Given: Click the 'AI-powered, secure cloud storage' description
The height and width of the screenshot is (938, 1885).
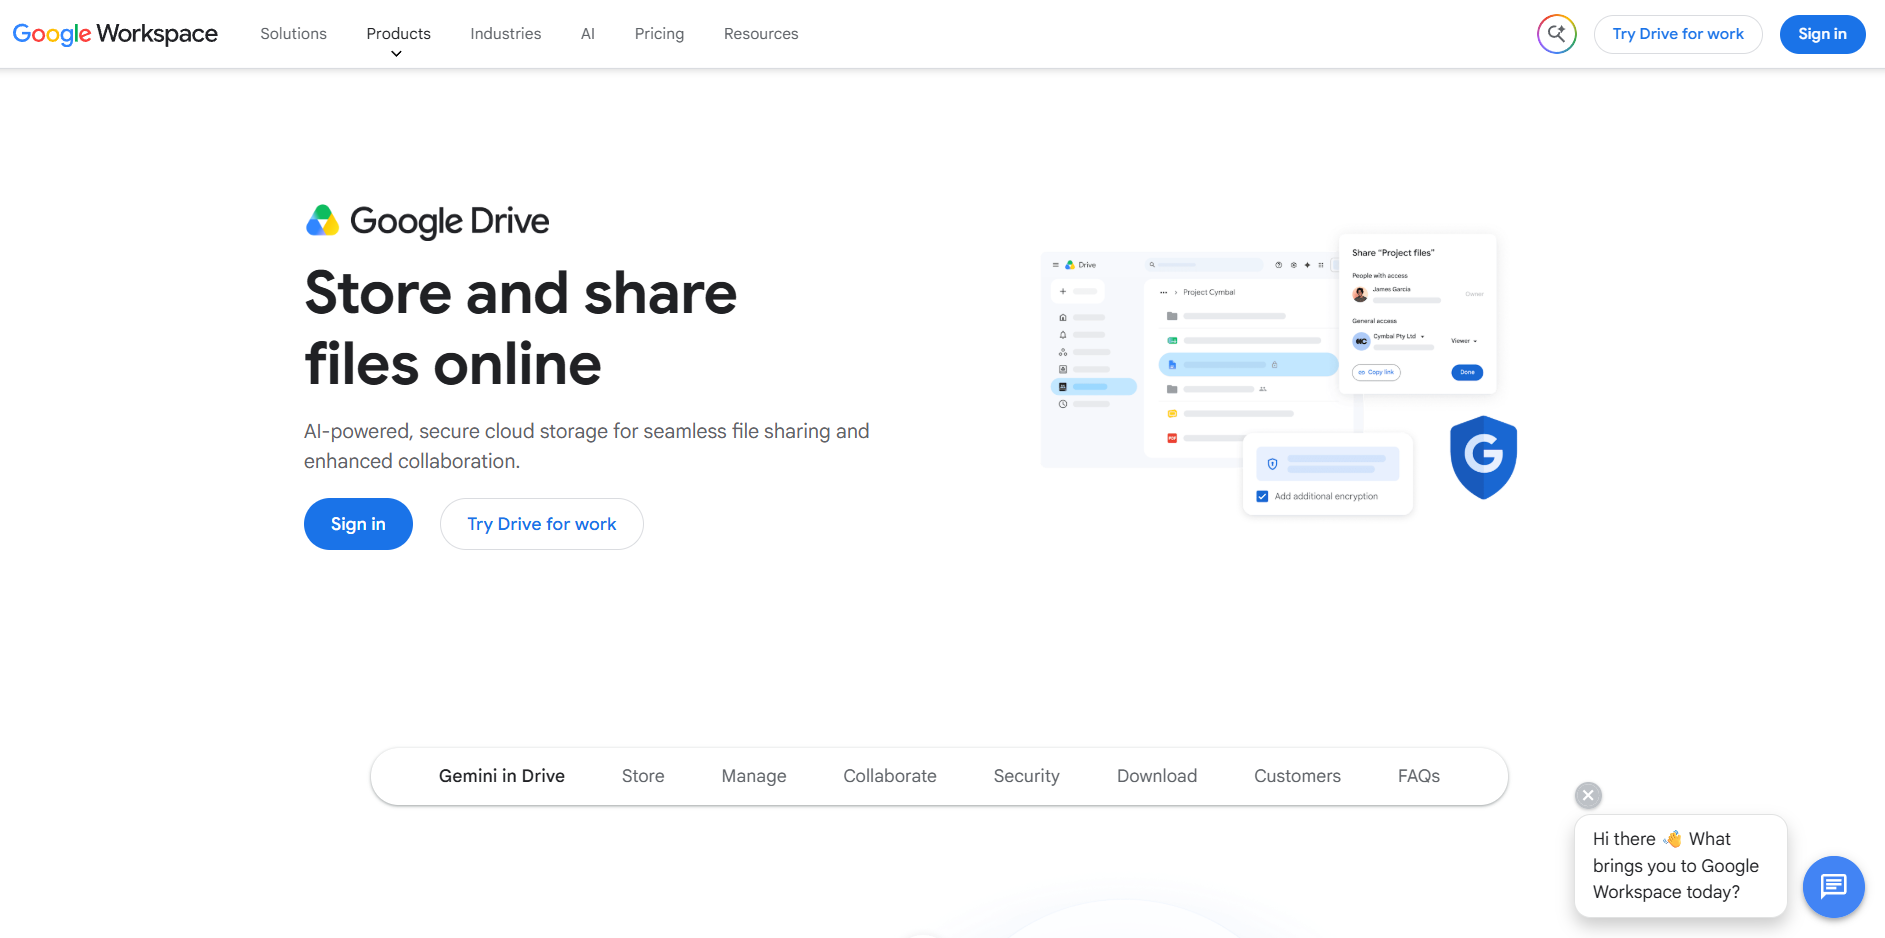Looking at the screenshot, I should 587,446.
